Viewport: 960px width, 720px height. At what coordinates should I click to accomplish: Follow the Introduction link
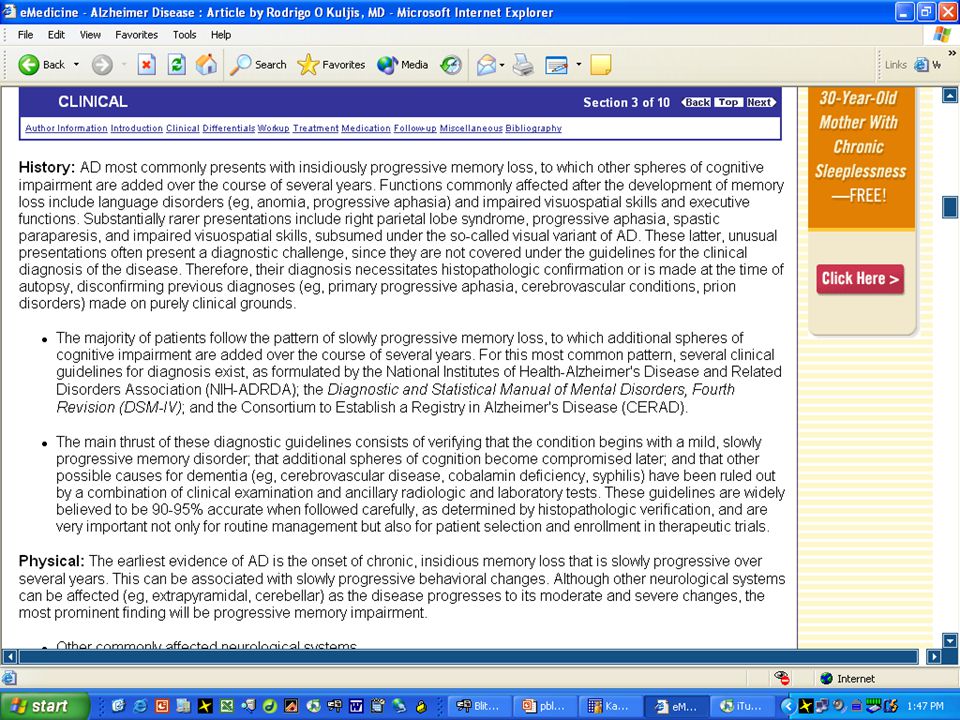click(x=137, y=128)
